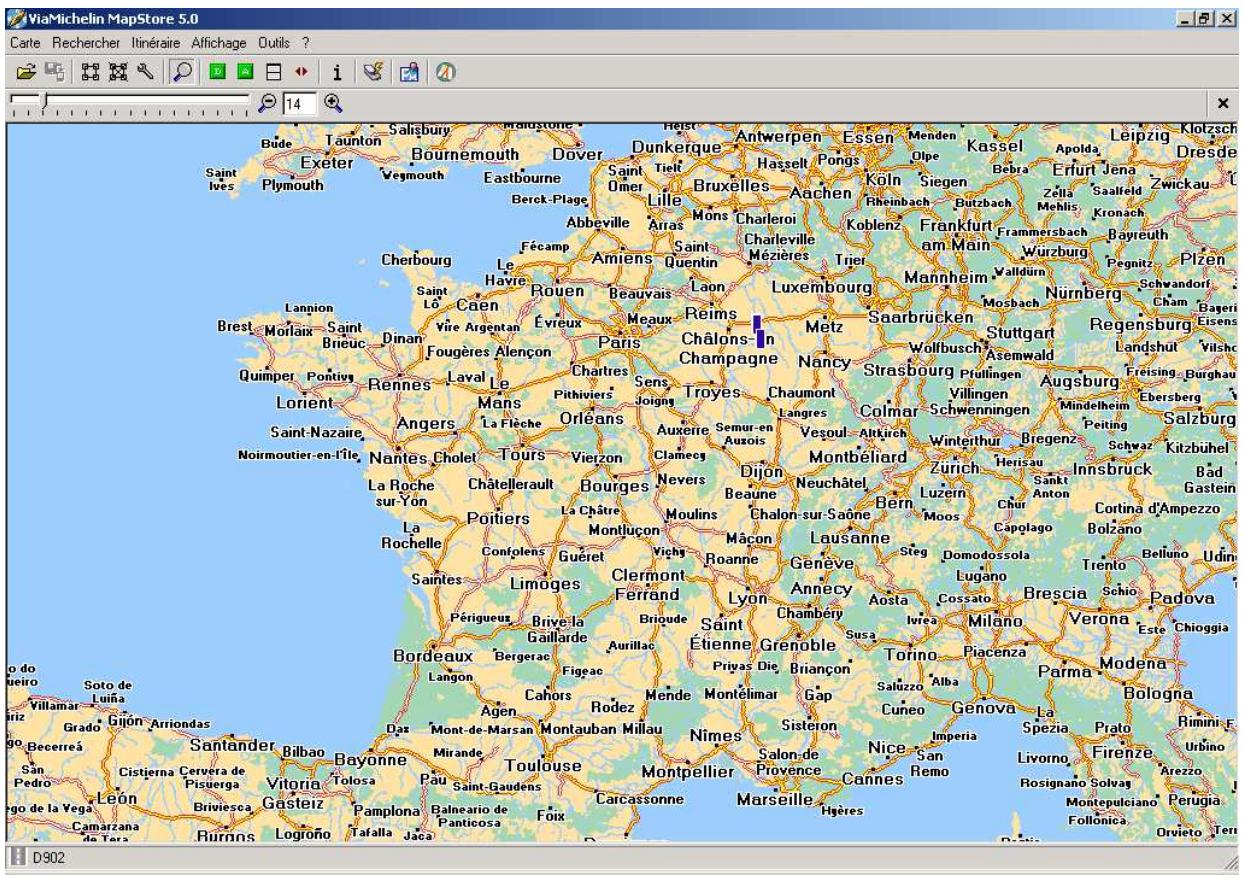Open the Outils menu
The width and height of the screenshot is (1243, 876).
(x=276, y=43)
